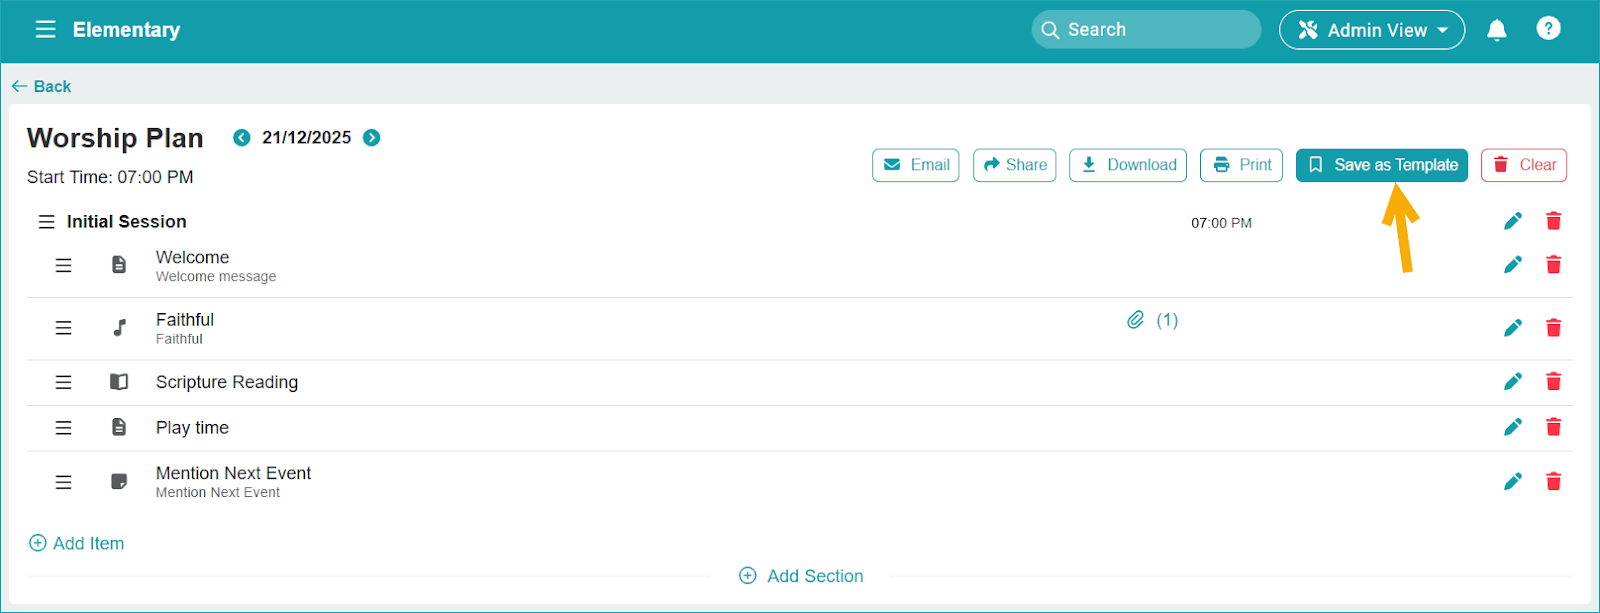Click Add Item link
This screenshot has height=613, width=1600.
[77, 543]
